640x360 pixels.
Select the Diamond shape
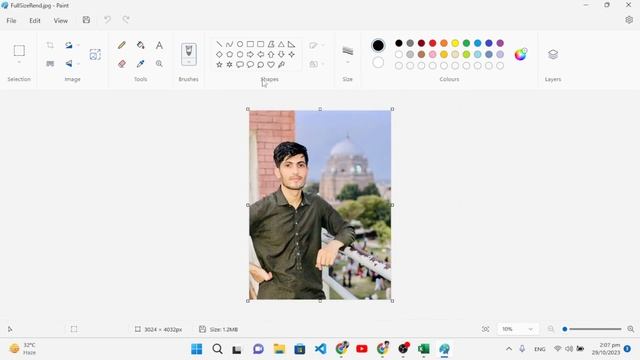[219, 54]
